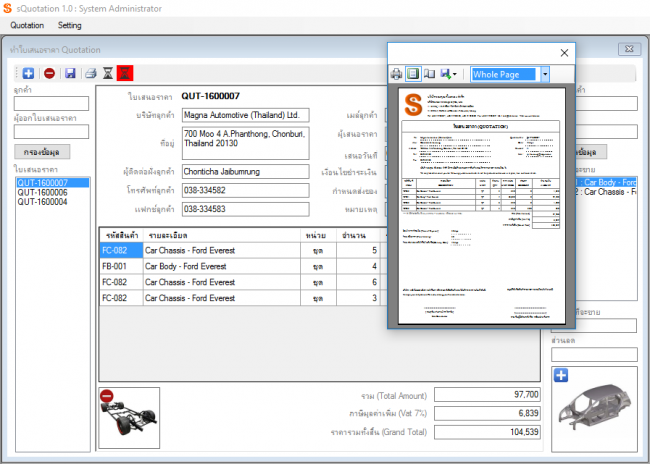Select Car Chassis item in right product list

tap(605, 192)
